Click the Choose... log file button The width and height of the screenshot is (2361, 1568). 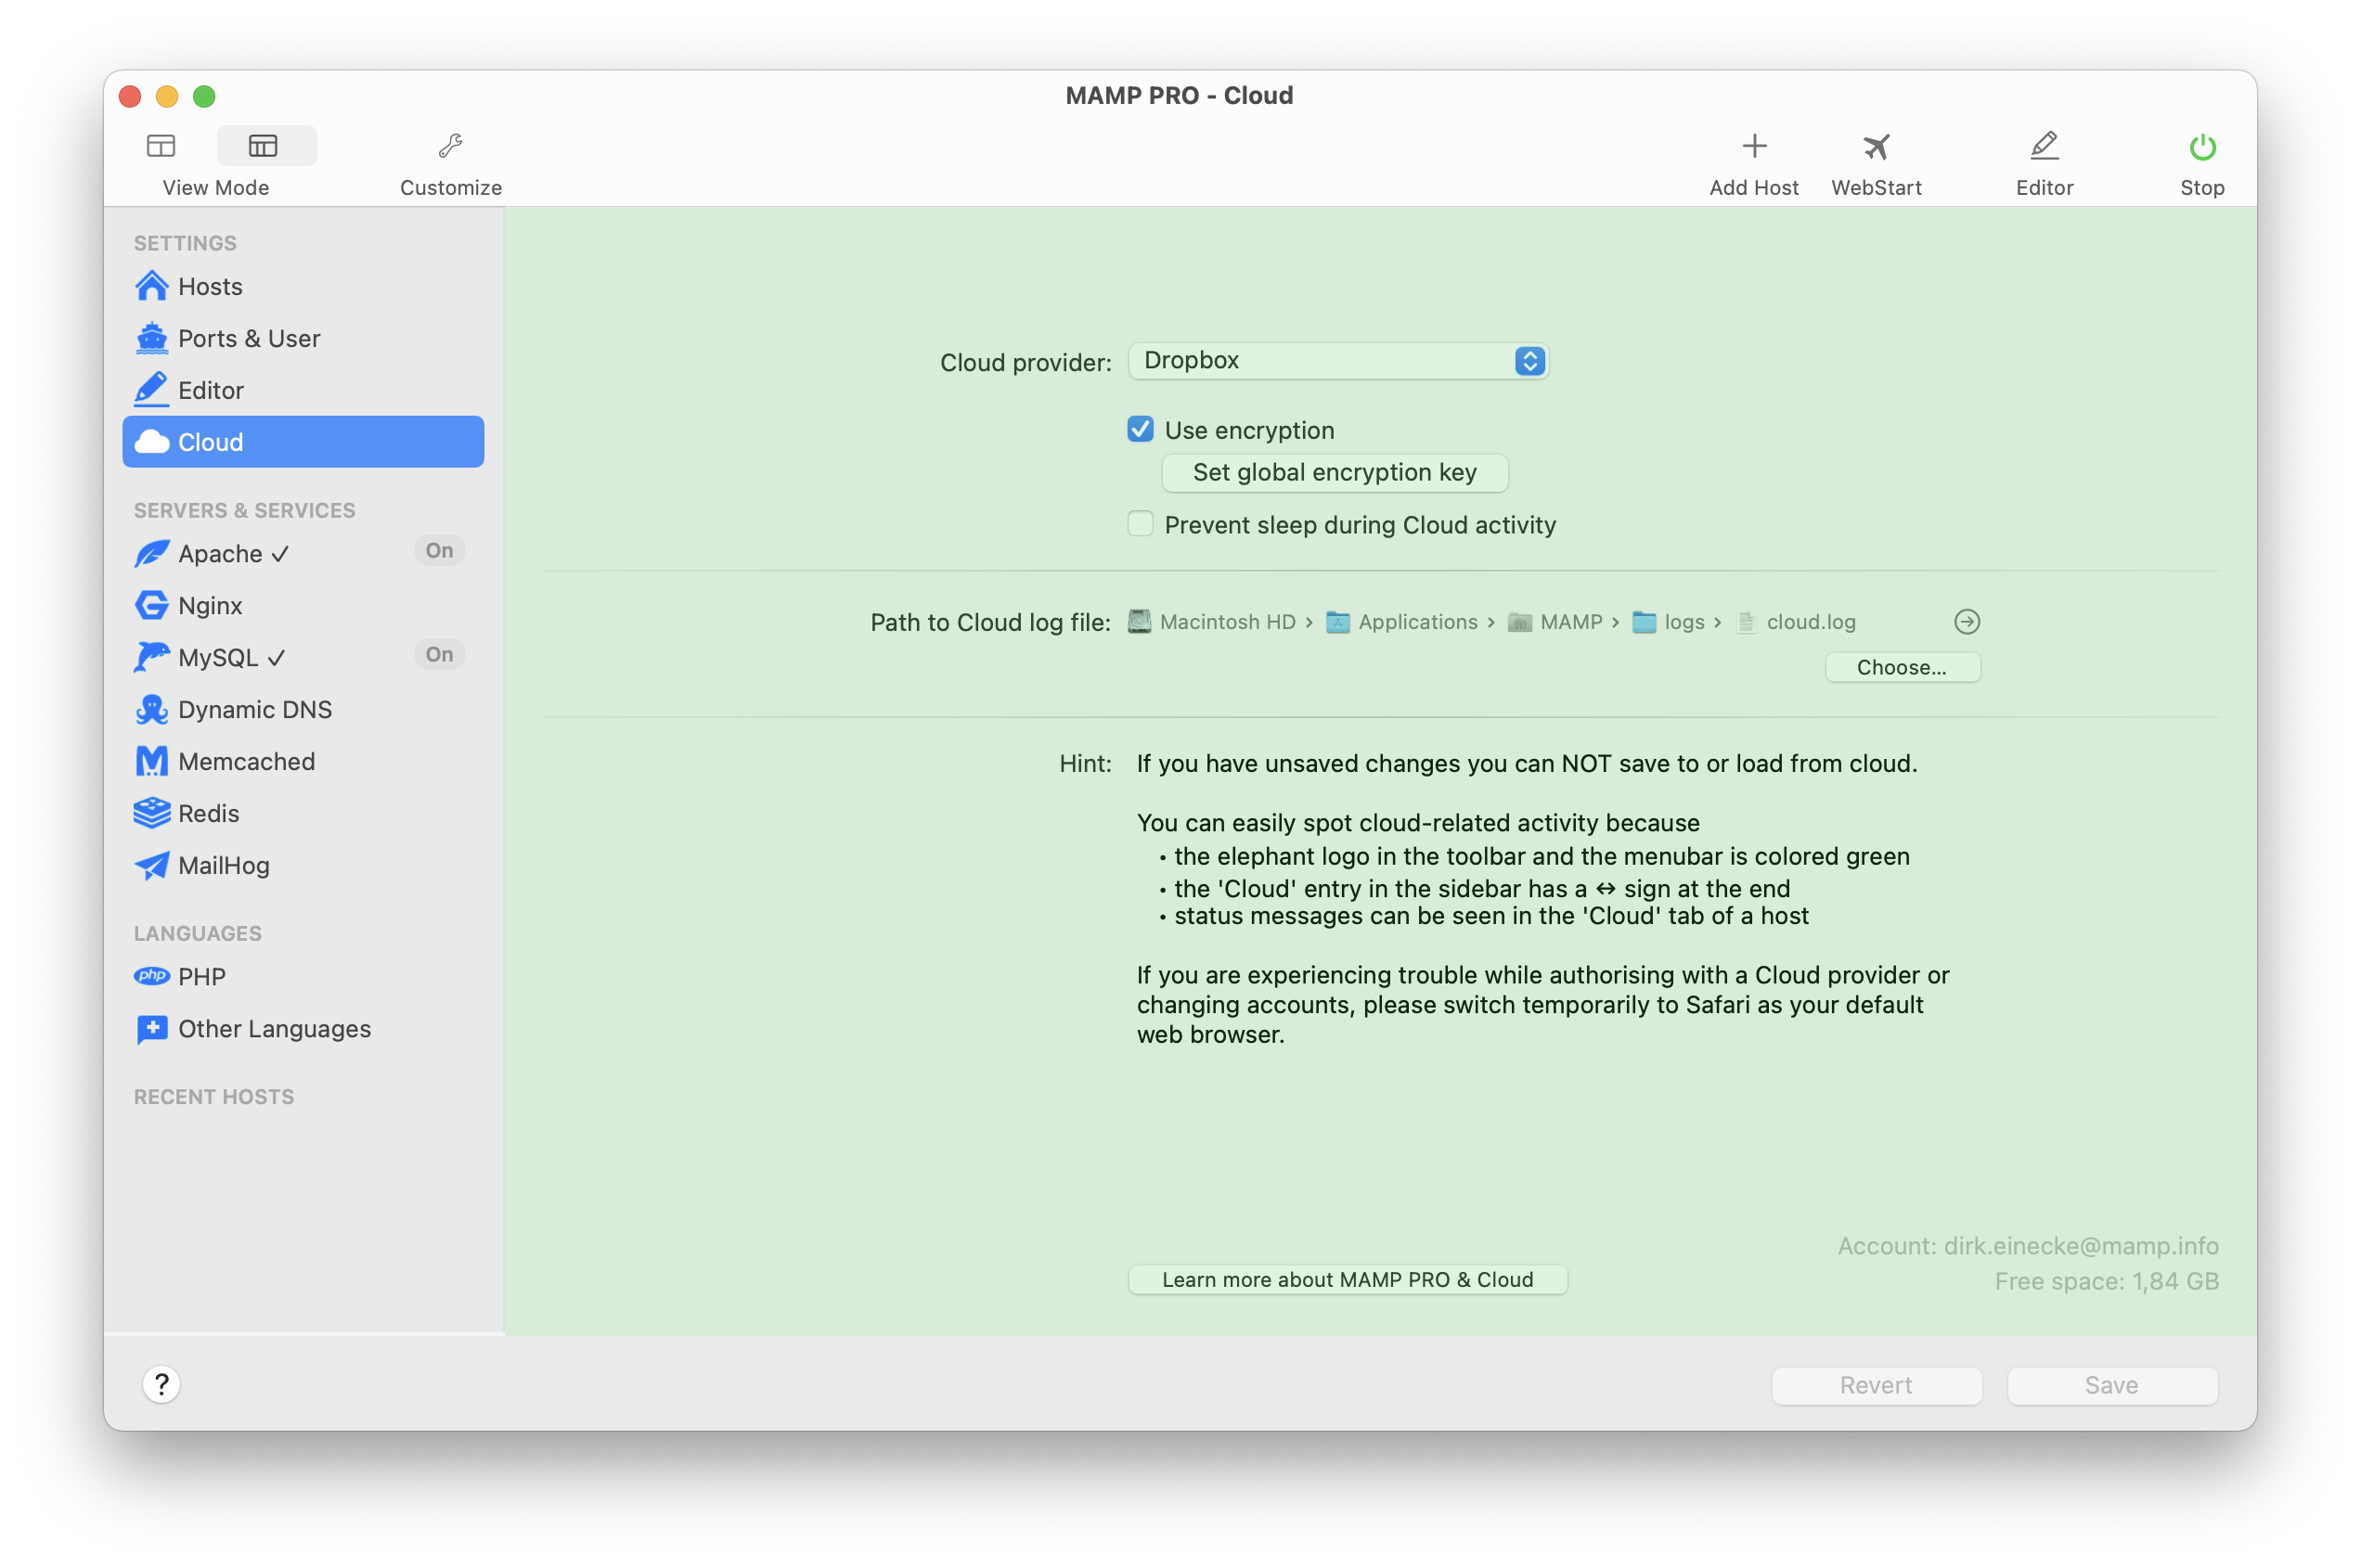[x=1901, y=668]
